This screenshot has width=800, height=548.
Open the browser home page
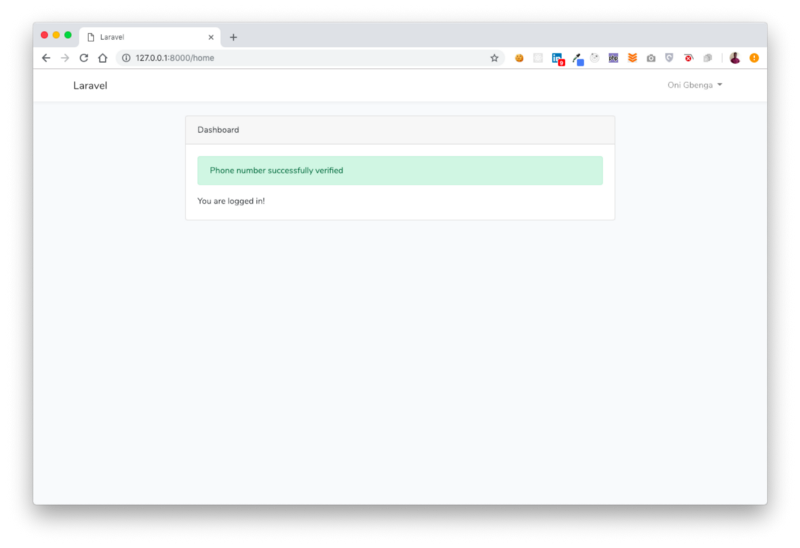click(103, 58)
